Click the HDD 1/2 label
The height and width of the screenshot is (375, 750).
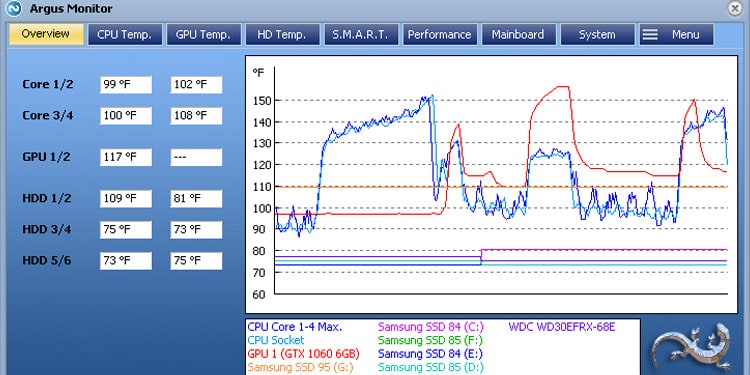(47, 199)
